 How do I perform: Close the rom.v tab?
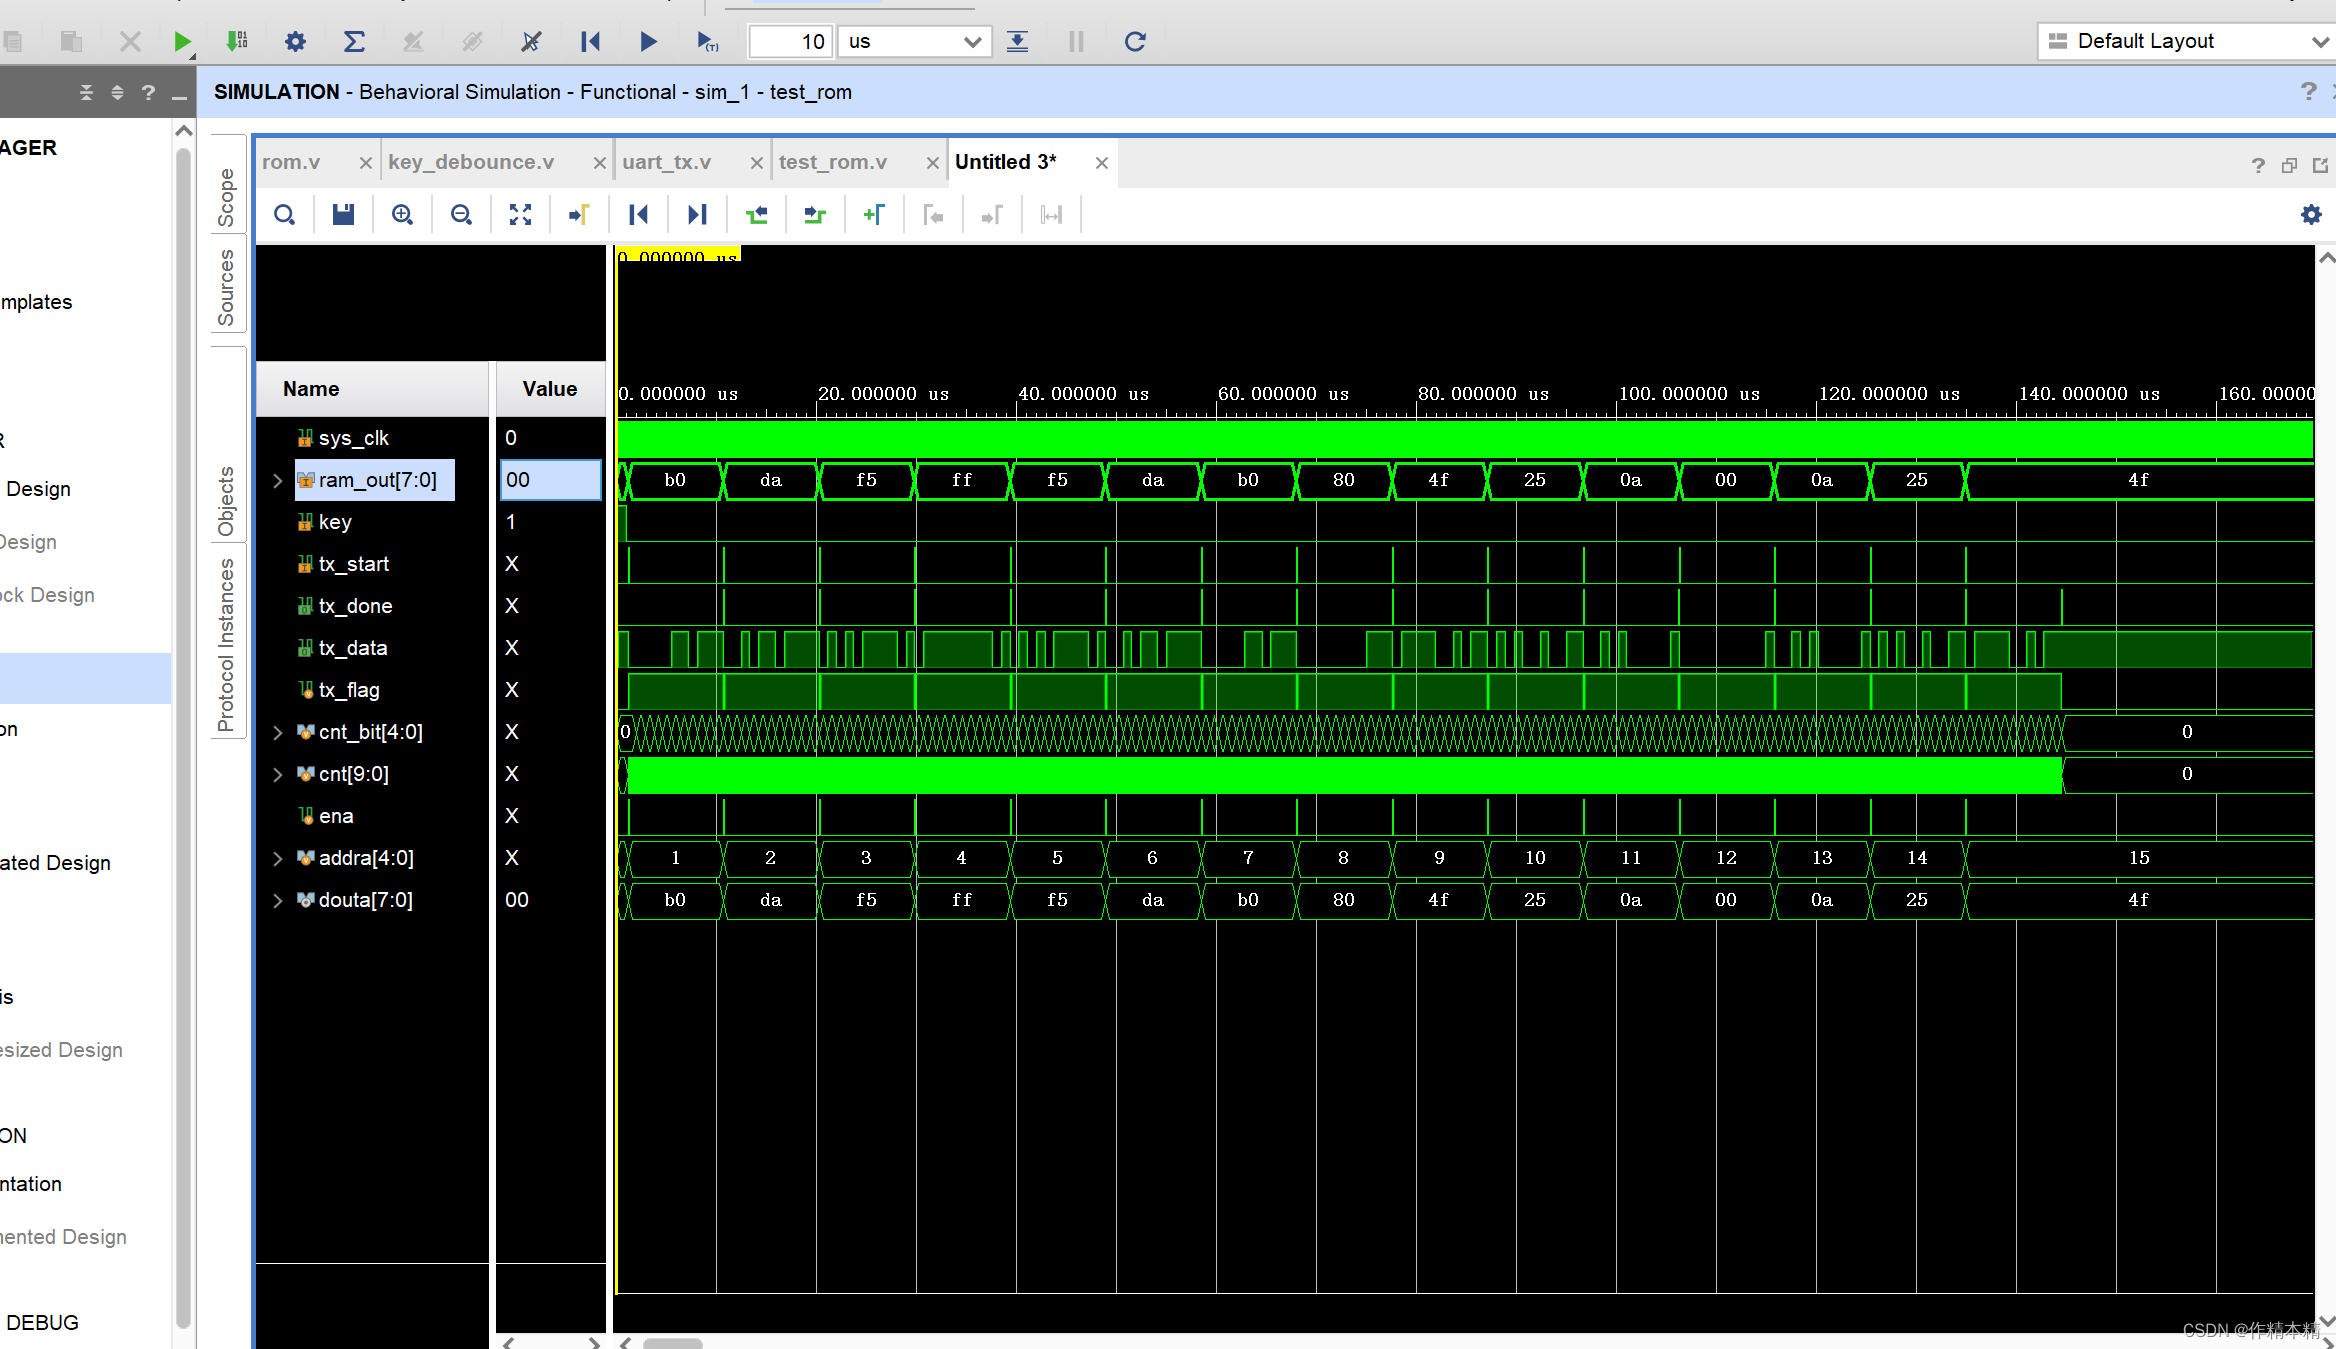click(365, 163)
